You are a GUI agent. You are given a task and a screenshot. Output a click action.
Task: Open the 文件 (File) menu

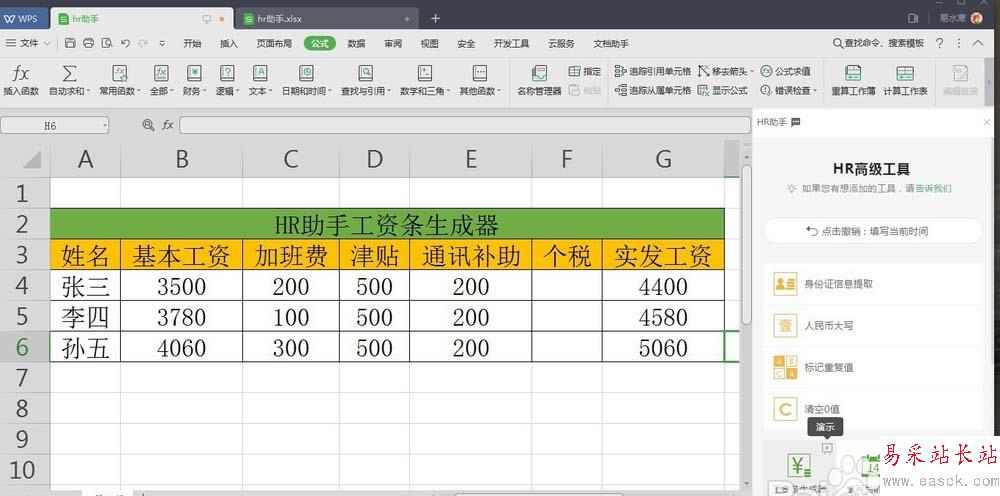pyautogui.click(x=29, y=43)
